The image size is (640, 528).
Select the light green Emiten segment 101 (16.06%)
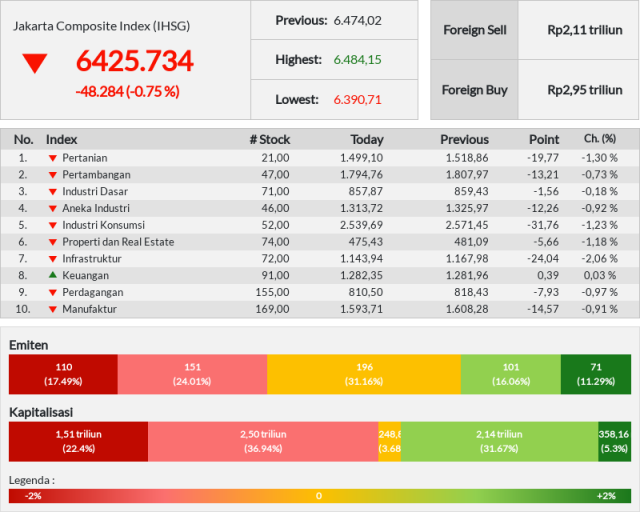[511, 374]
